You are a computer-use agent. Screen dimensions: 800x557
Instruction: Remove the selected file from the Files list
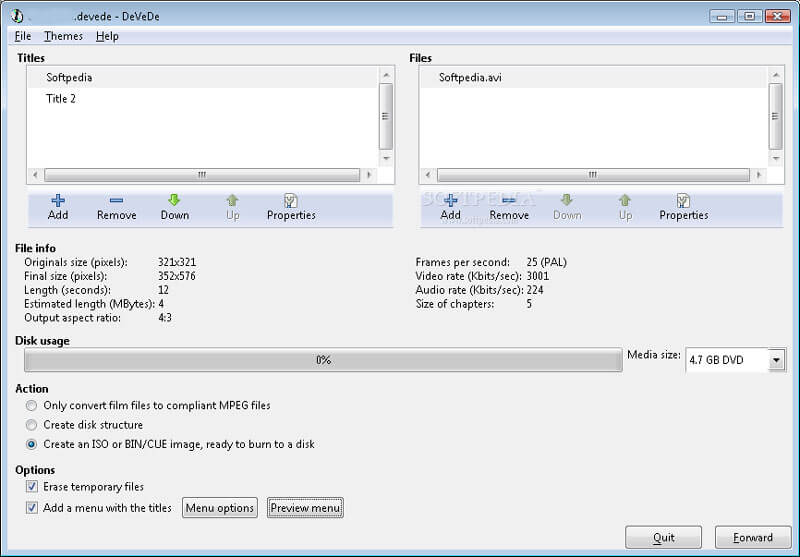click(x=508, y=207)
